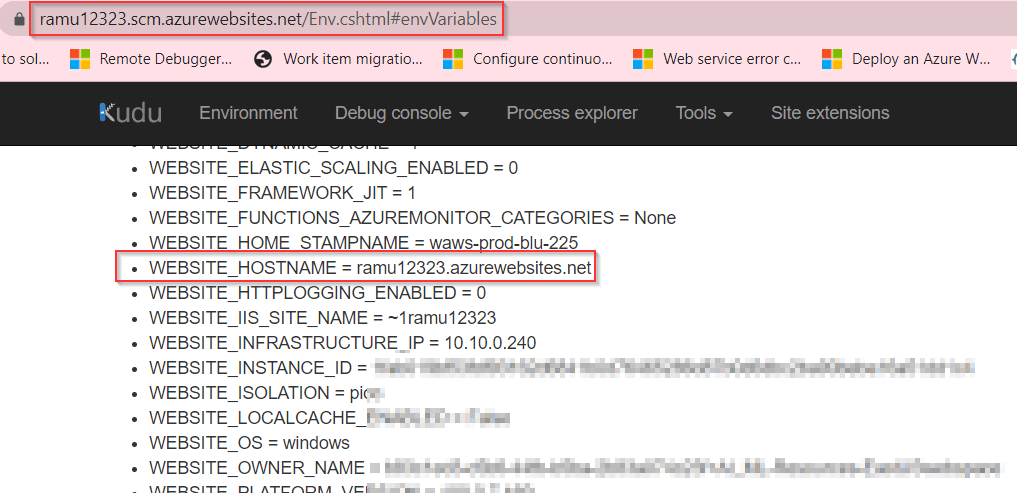Viewport: 1017px width, 493px height.
Task: Open the Configure continuous bookmark
Action: 542,59
